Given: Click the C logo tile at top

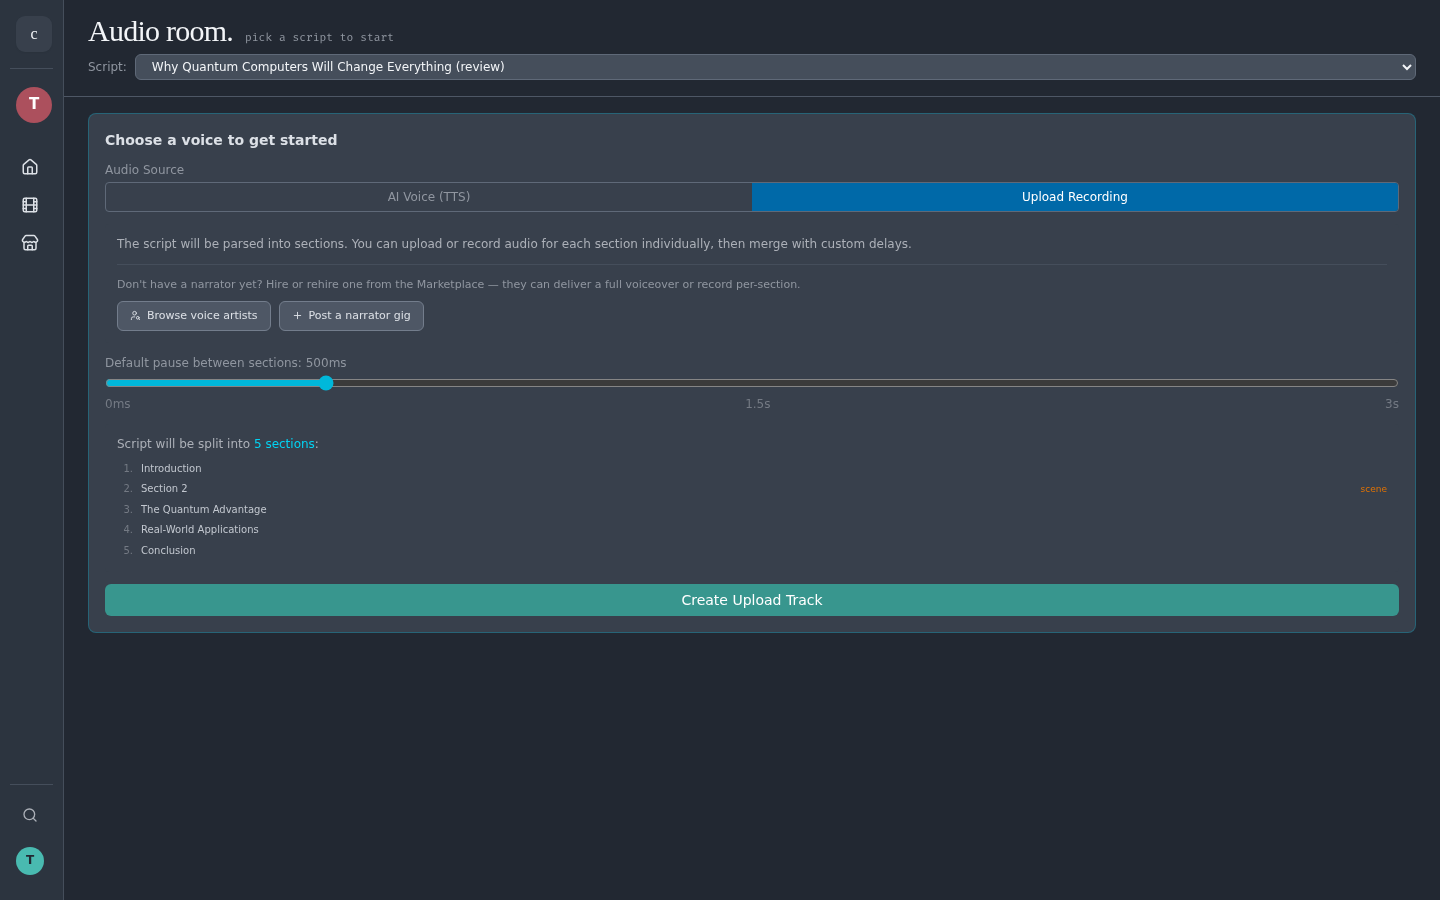Looking at the screenshot, I should [34, 34].
